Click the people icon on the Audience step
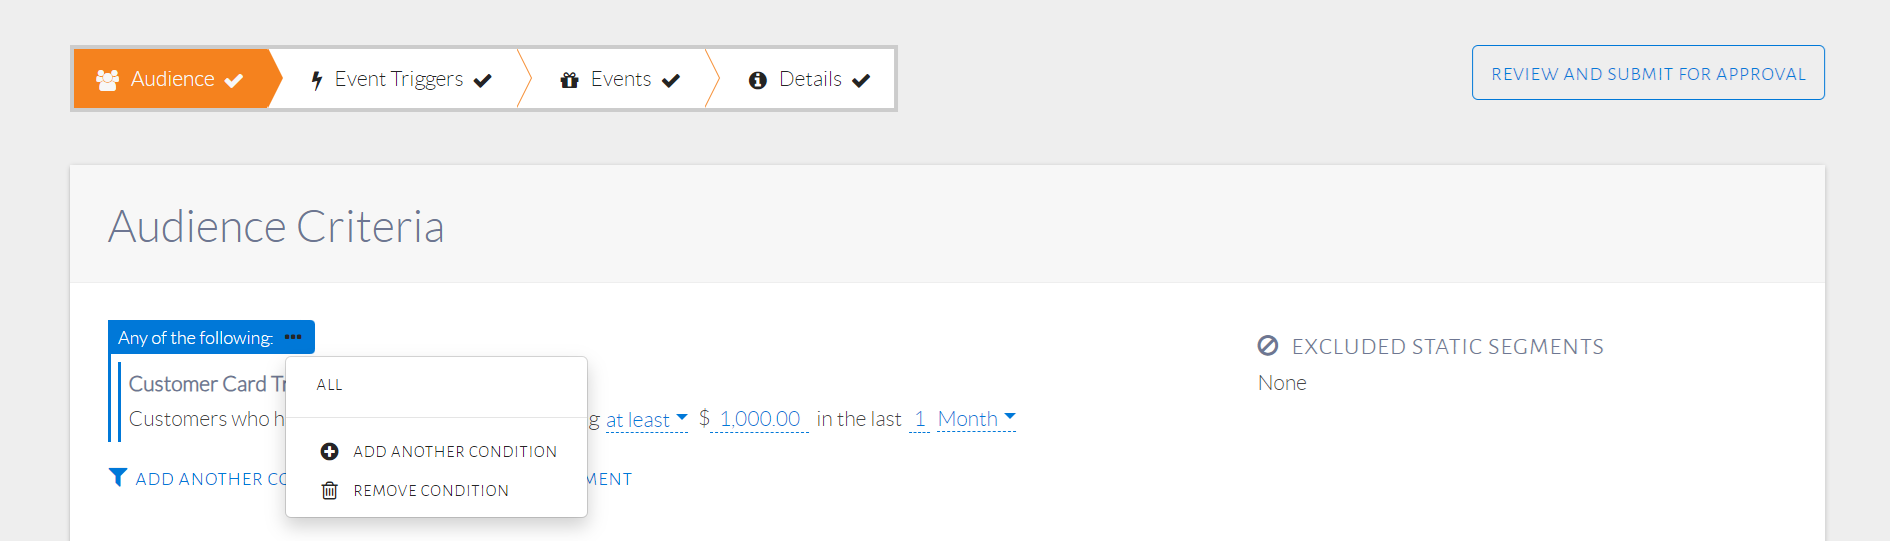Image resolution: width=1890 pixels, height=541 pixels. pos(107,79)
